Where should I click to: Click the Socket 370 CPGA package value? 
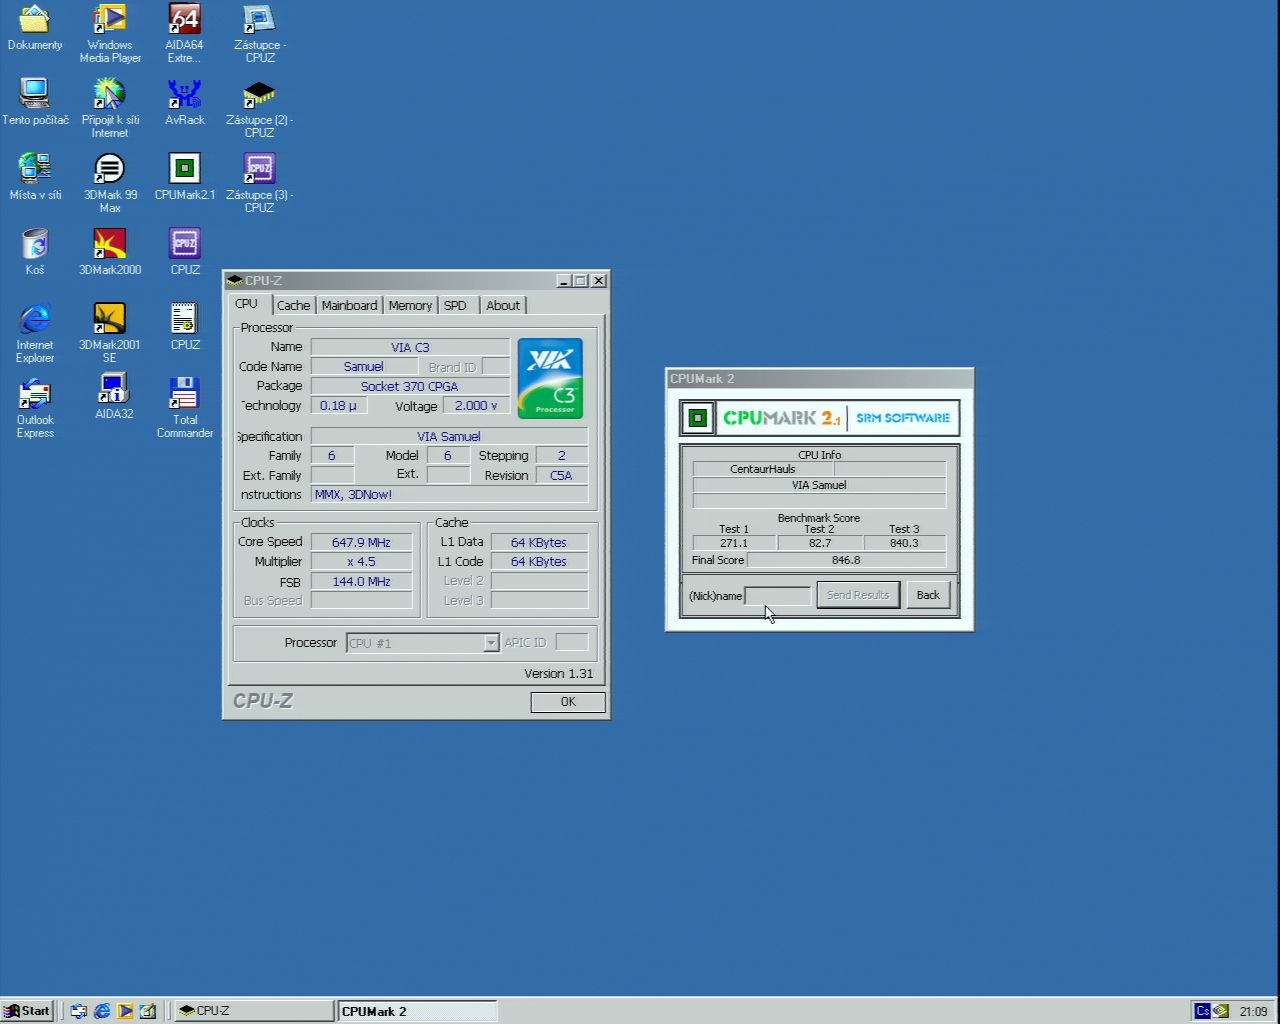pyautogui.click(x=410, y=386)
